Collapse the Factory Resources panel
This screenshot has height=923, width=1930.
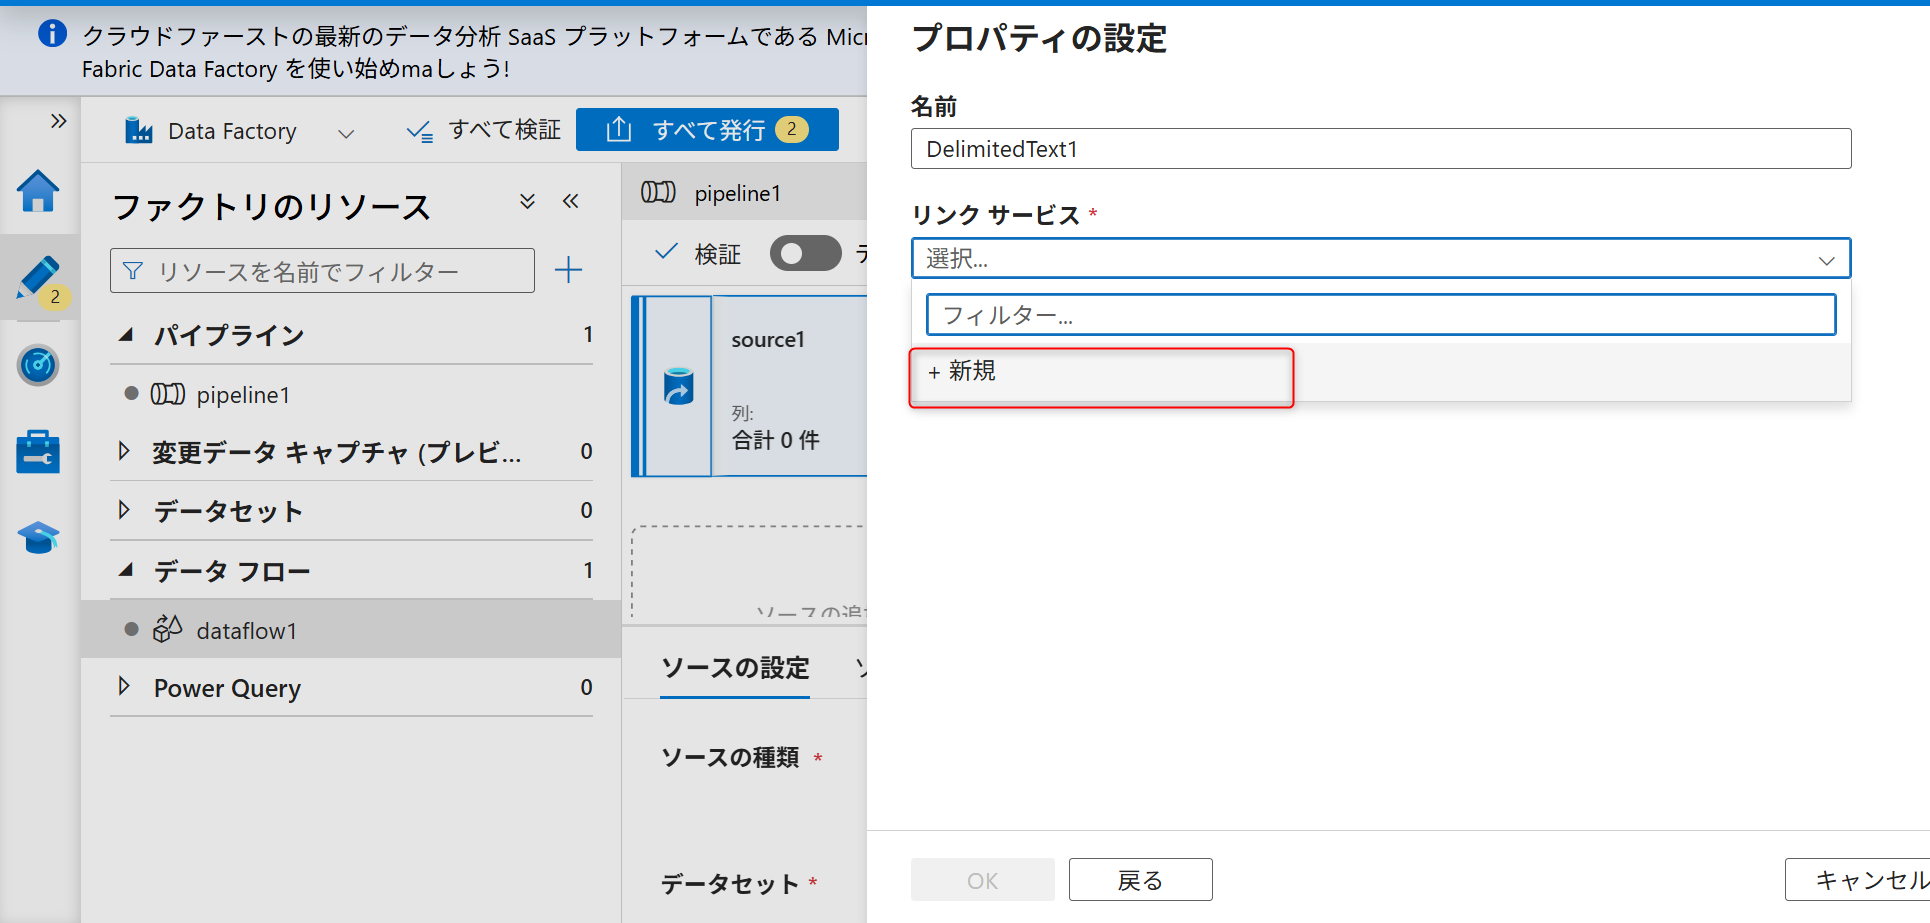570,202
